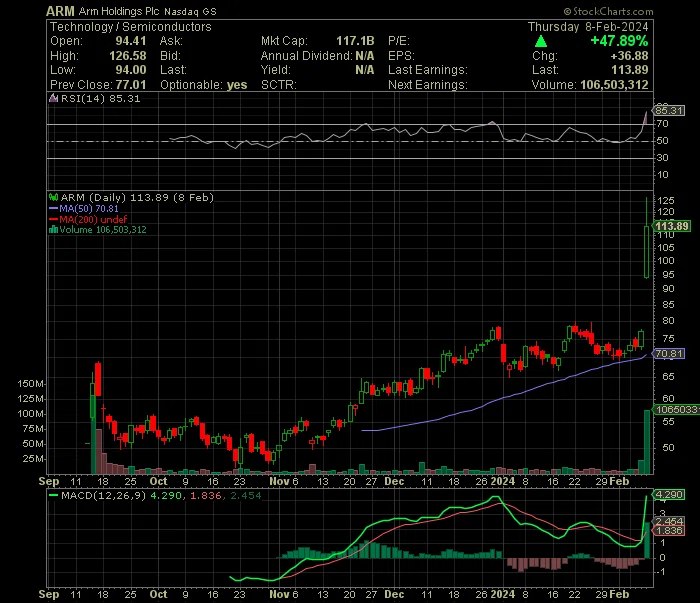Image resolution: width=700 pixels, height=603 pixels.
Task: Click the volume bars icon in legend
Action: click(x=53, y=230)
